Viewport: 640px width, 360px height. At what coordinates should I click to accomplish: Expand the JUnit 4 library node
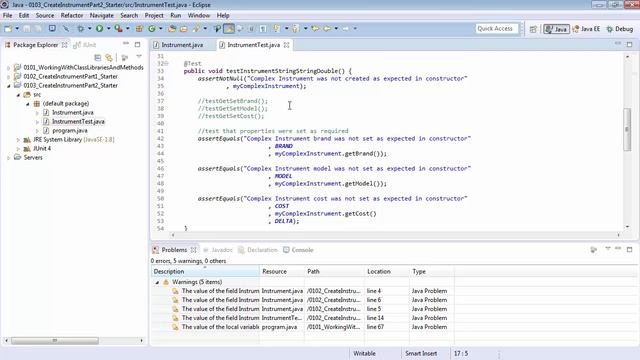tap(18, 149)
